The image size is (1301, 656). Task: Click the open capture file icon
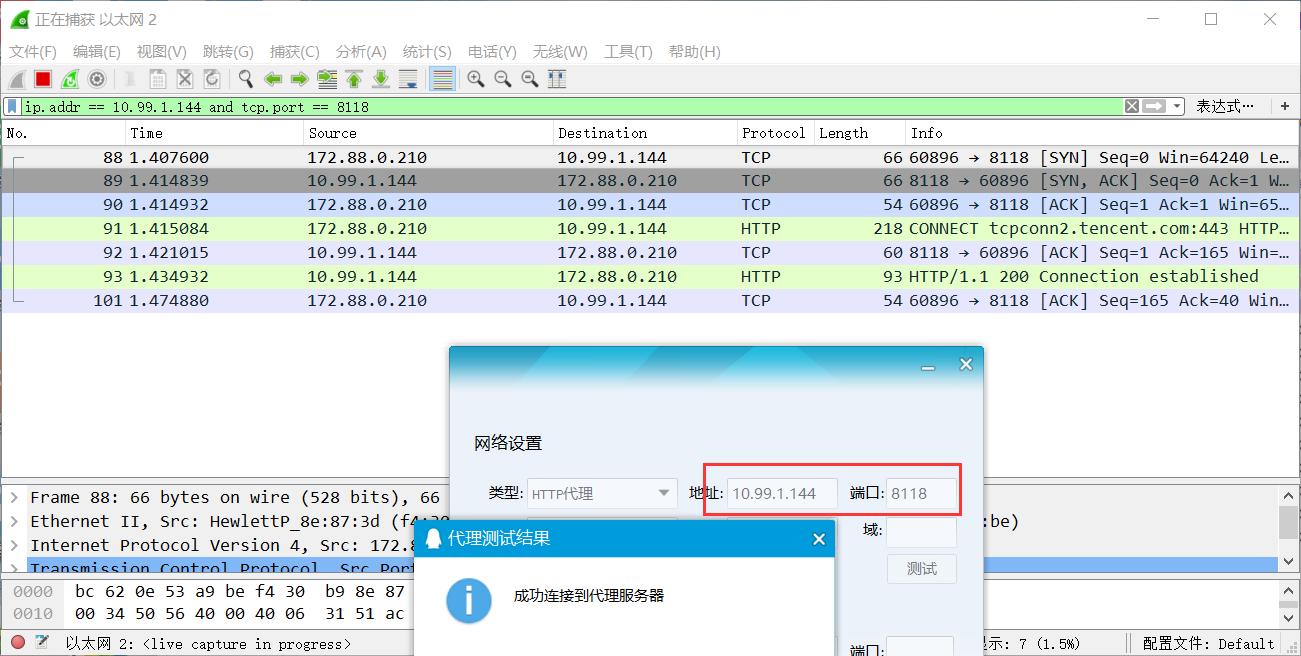pos(130,79)
